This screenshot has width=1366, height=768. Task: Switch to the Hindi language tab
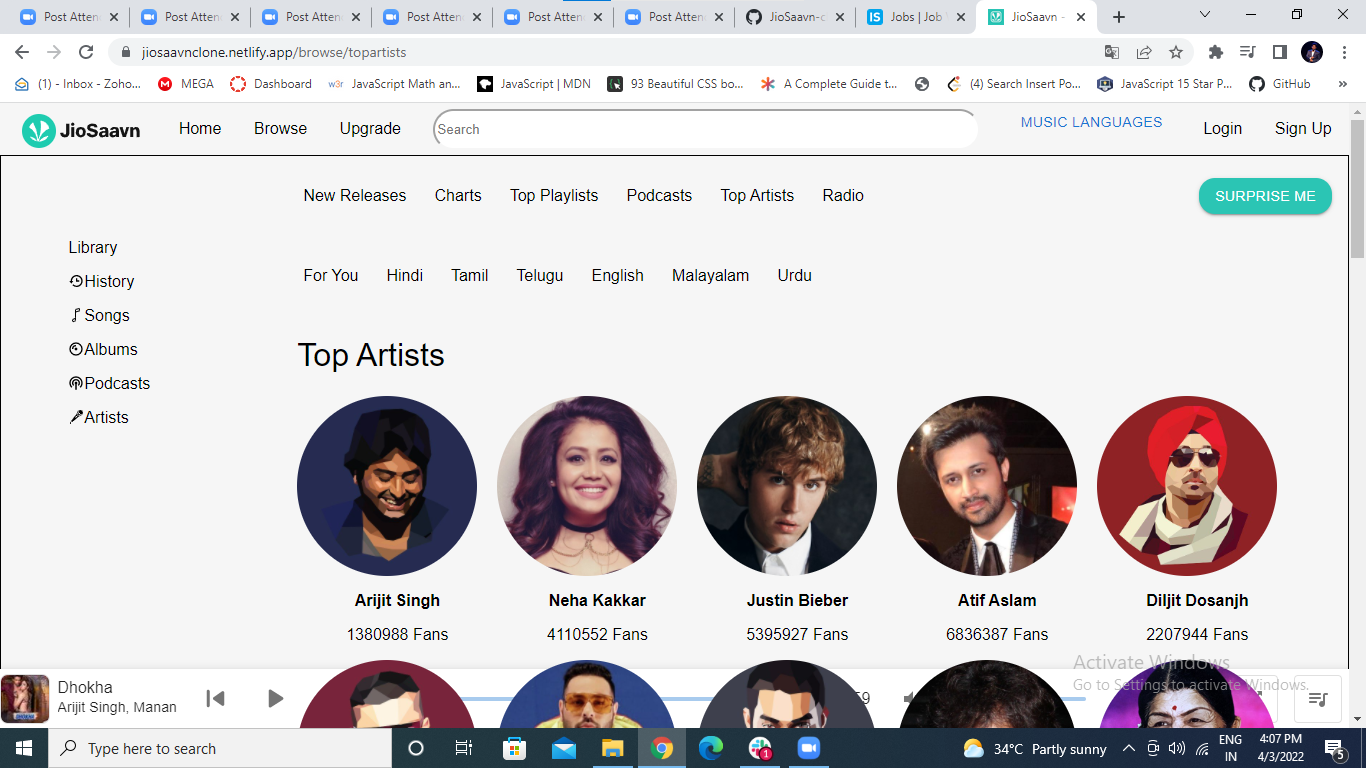click(x=404, y=275)
